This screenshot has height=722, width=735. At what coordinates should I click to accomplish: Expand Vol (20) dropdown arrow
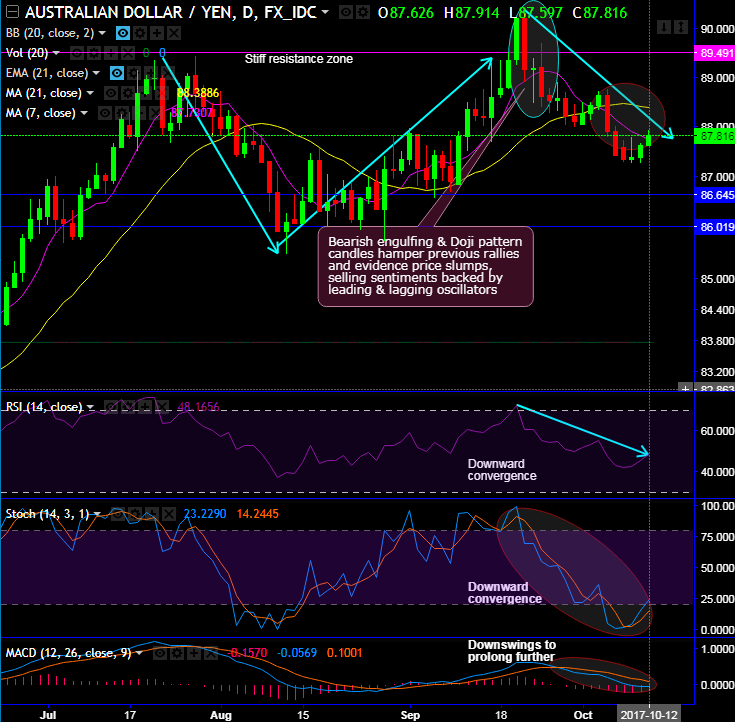[x=56, y=53]
